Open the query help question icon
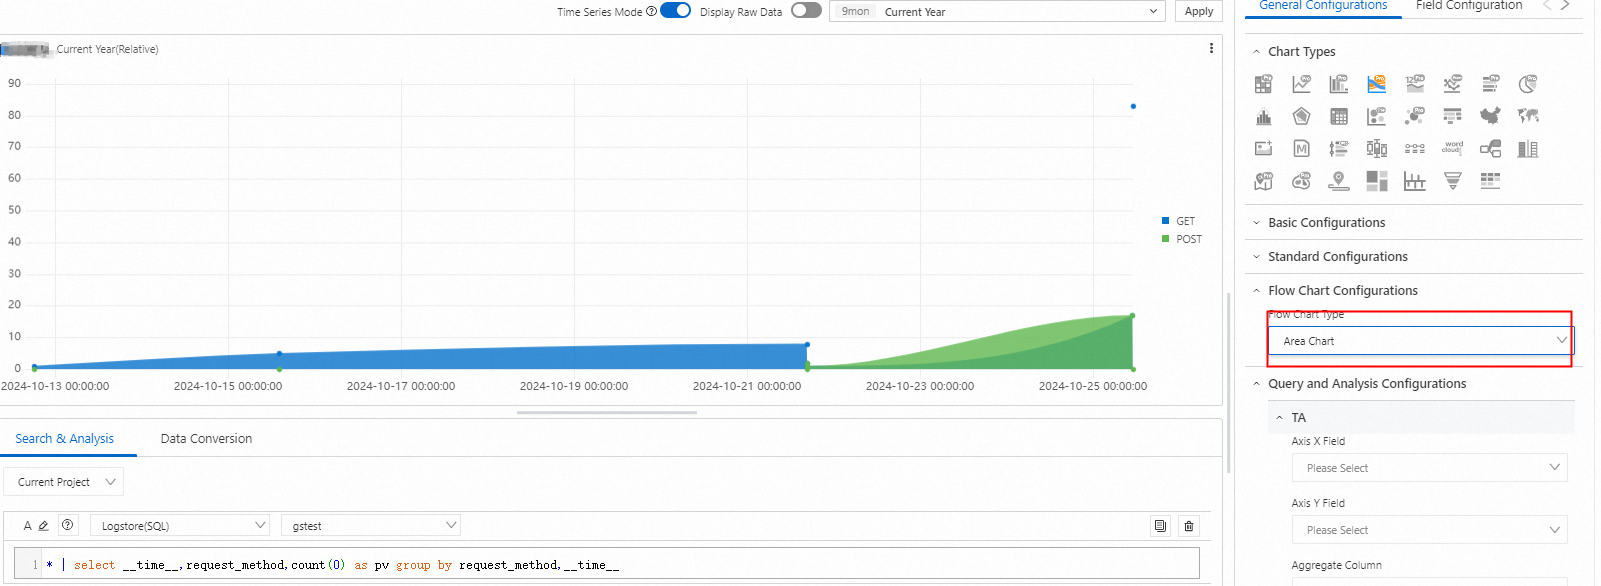The width and height of the screenshot is (1601, 586). coord(67,525)
